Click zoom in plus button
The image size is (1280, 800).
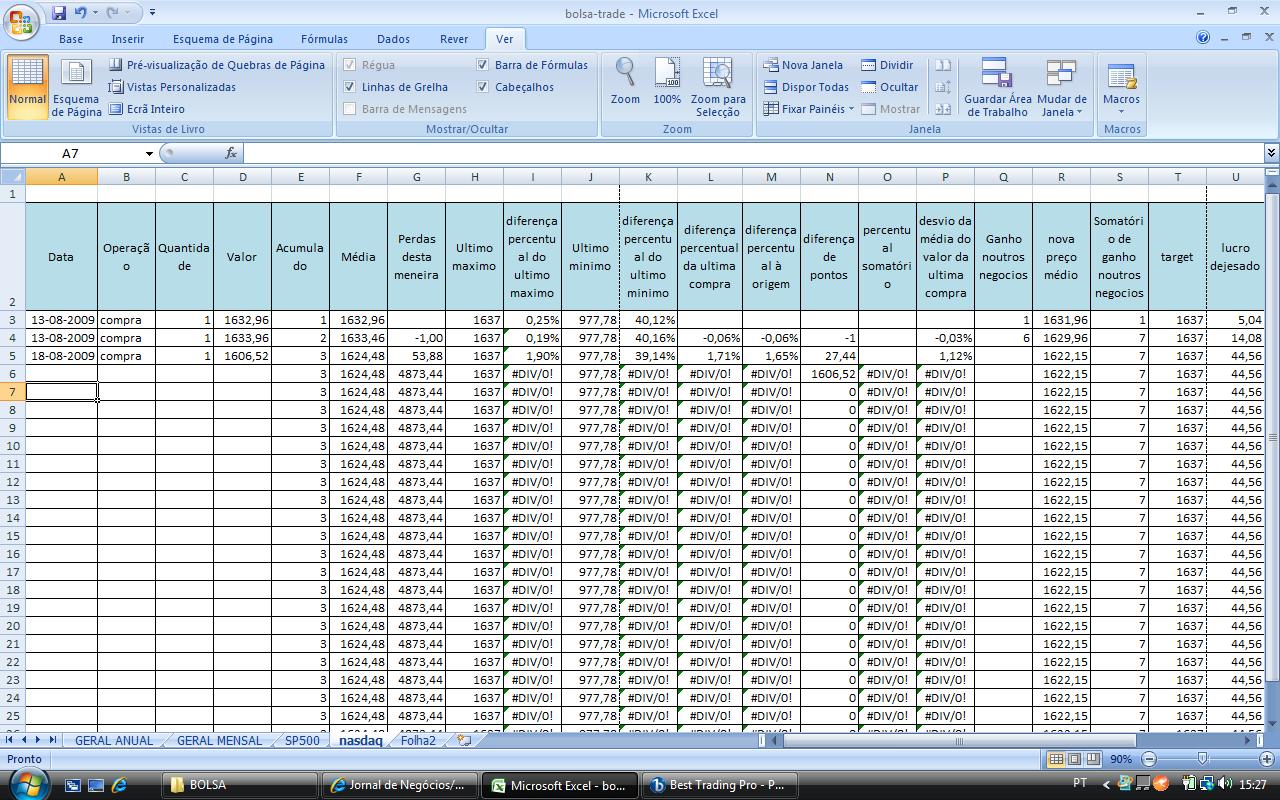coord(1267,759)
